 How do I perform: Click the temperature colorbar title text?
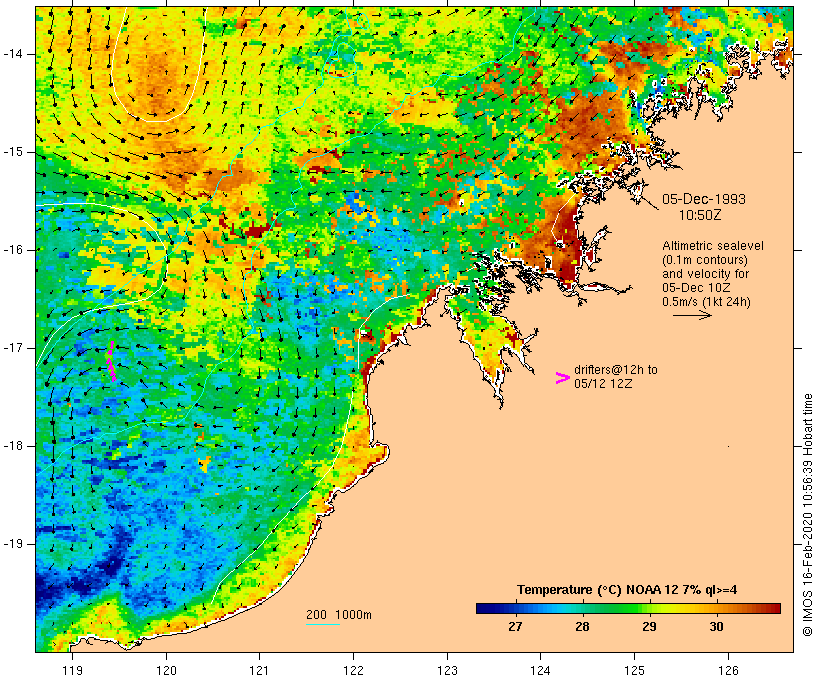coord(627,590)
